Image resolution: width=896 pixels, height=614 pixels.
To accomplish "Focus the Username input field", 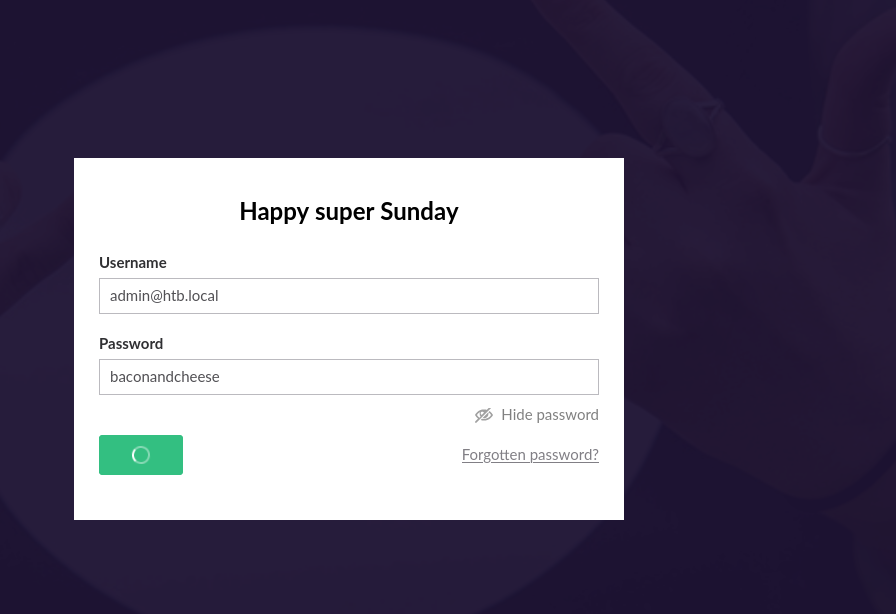I will point(348,296).
